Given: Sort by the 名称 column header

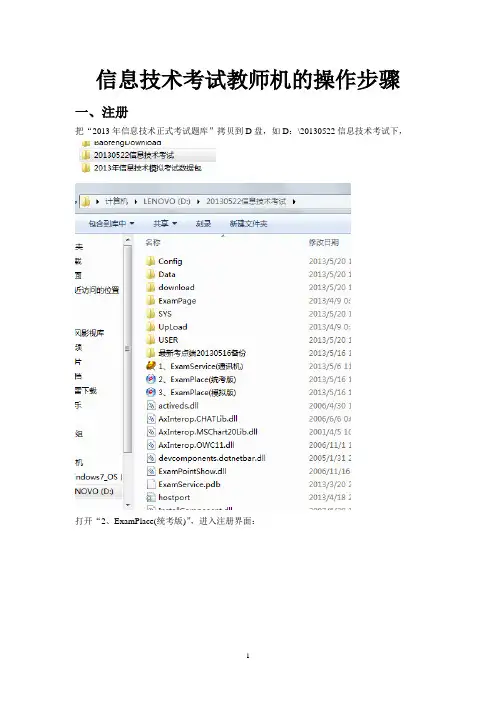Looking at the screenshot, I should [153, 243].
